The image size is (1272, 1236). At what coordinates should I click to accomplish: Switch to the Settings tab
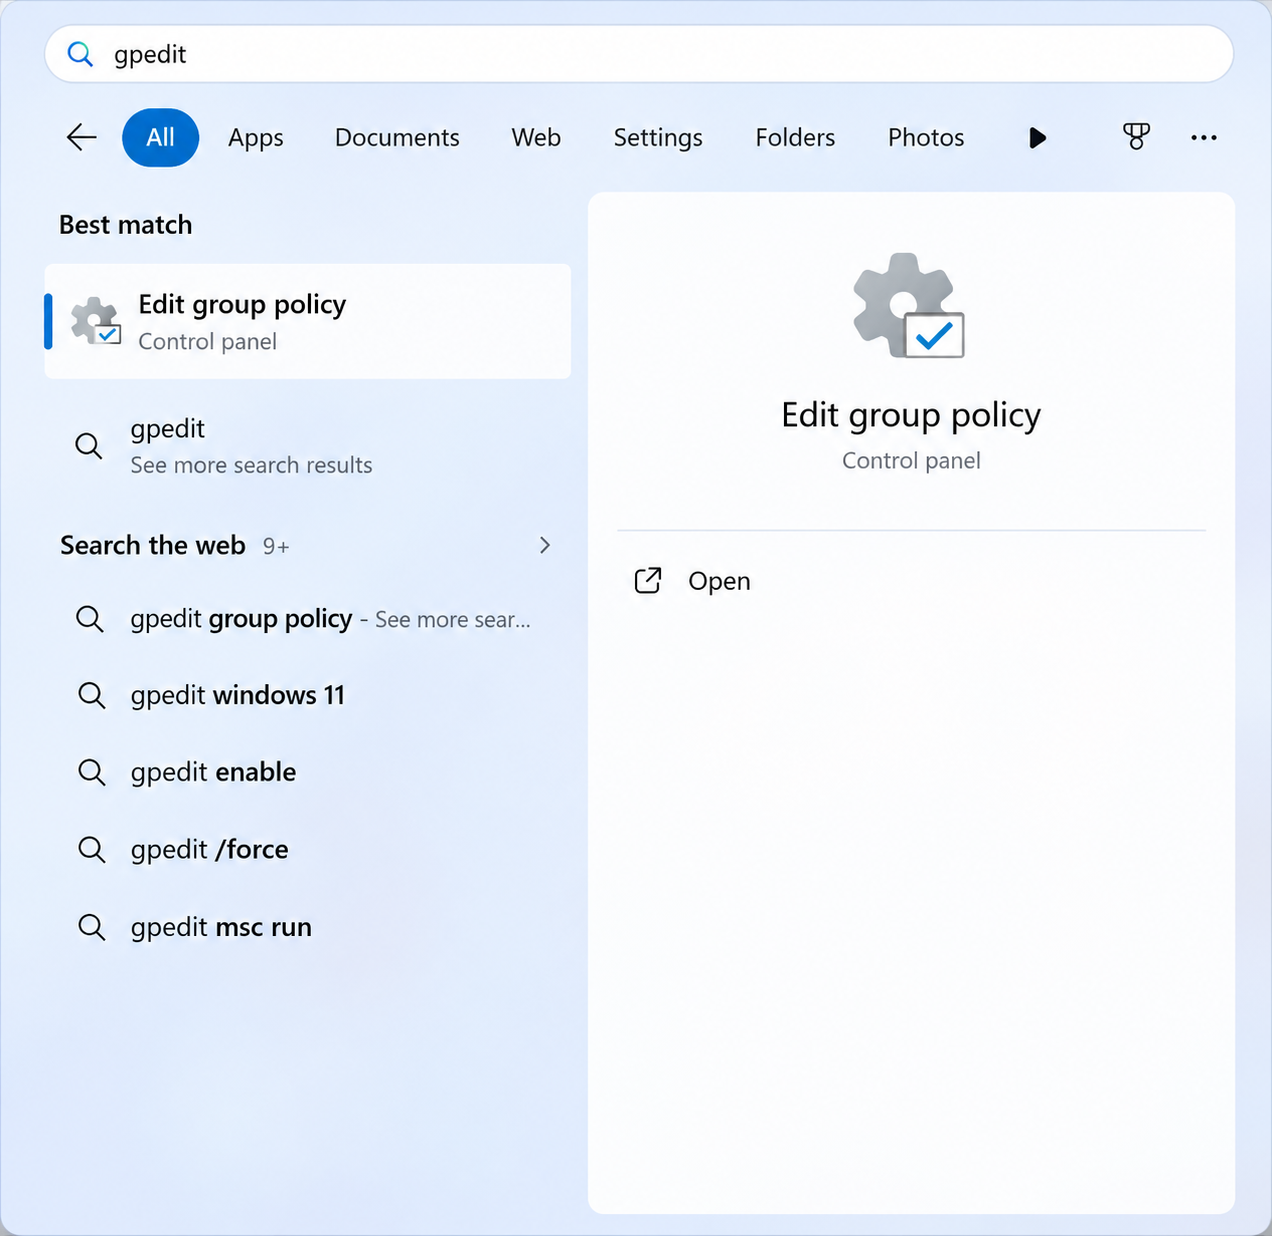[658, 137]
